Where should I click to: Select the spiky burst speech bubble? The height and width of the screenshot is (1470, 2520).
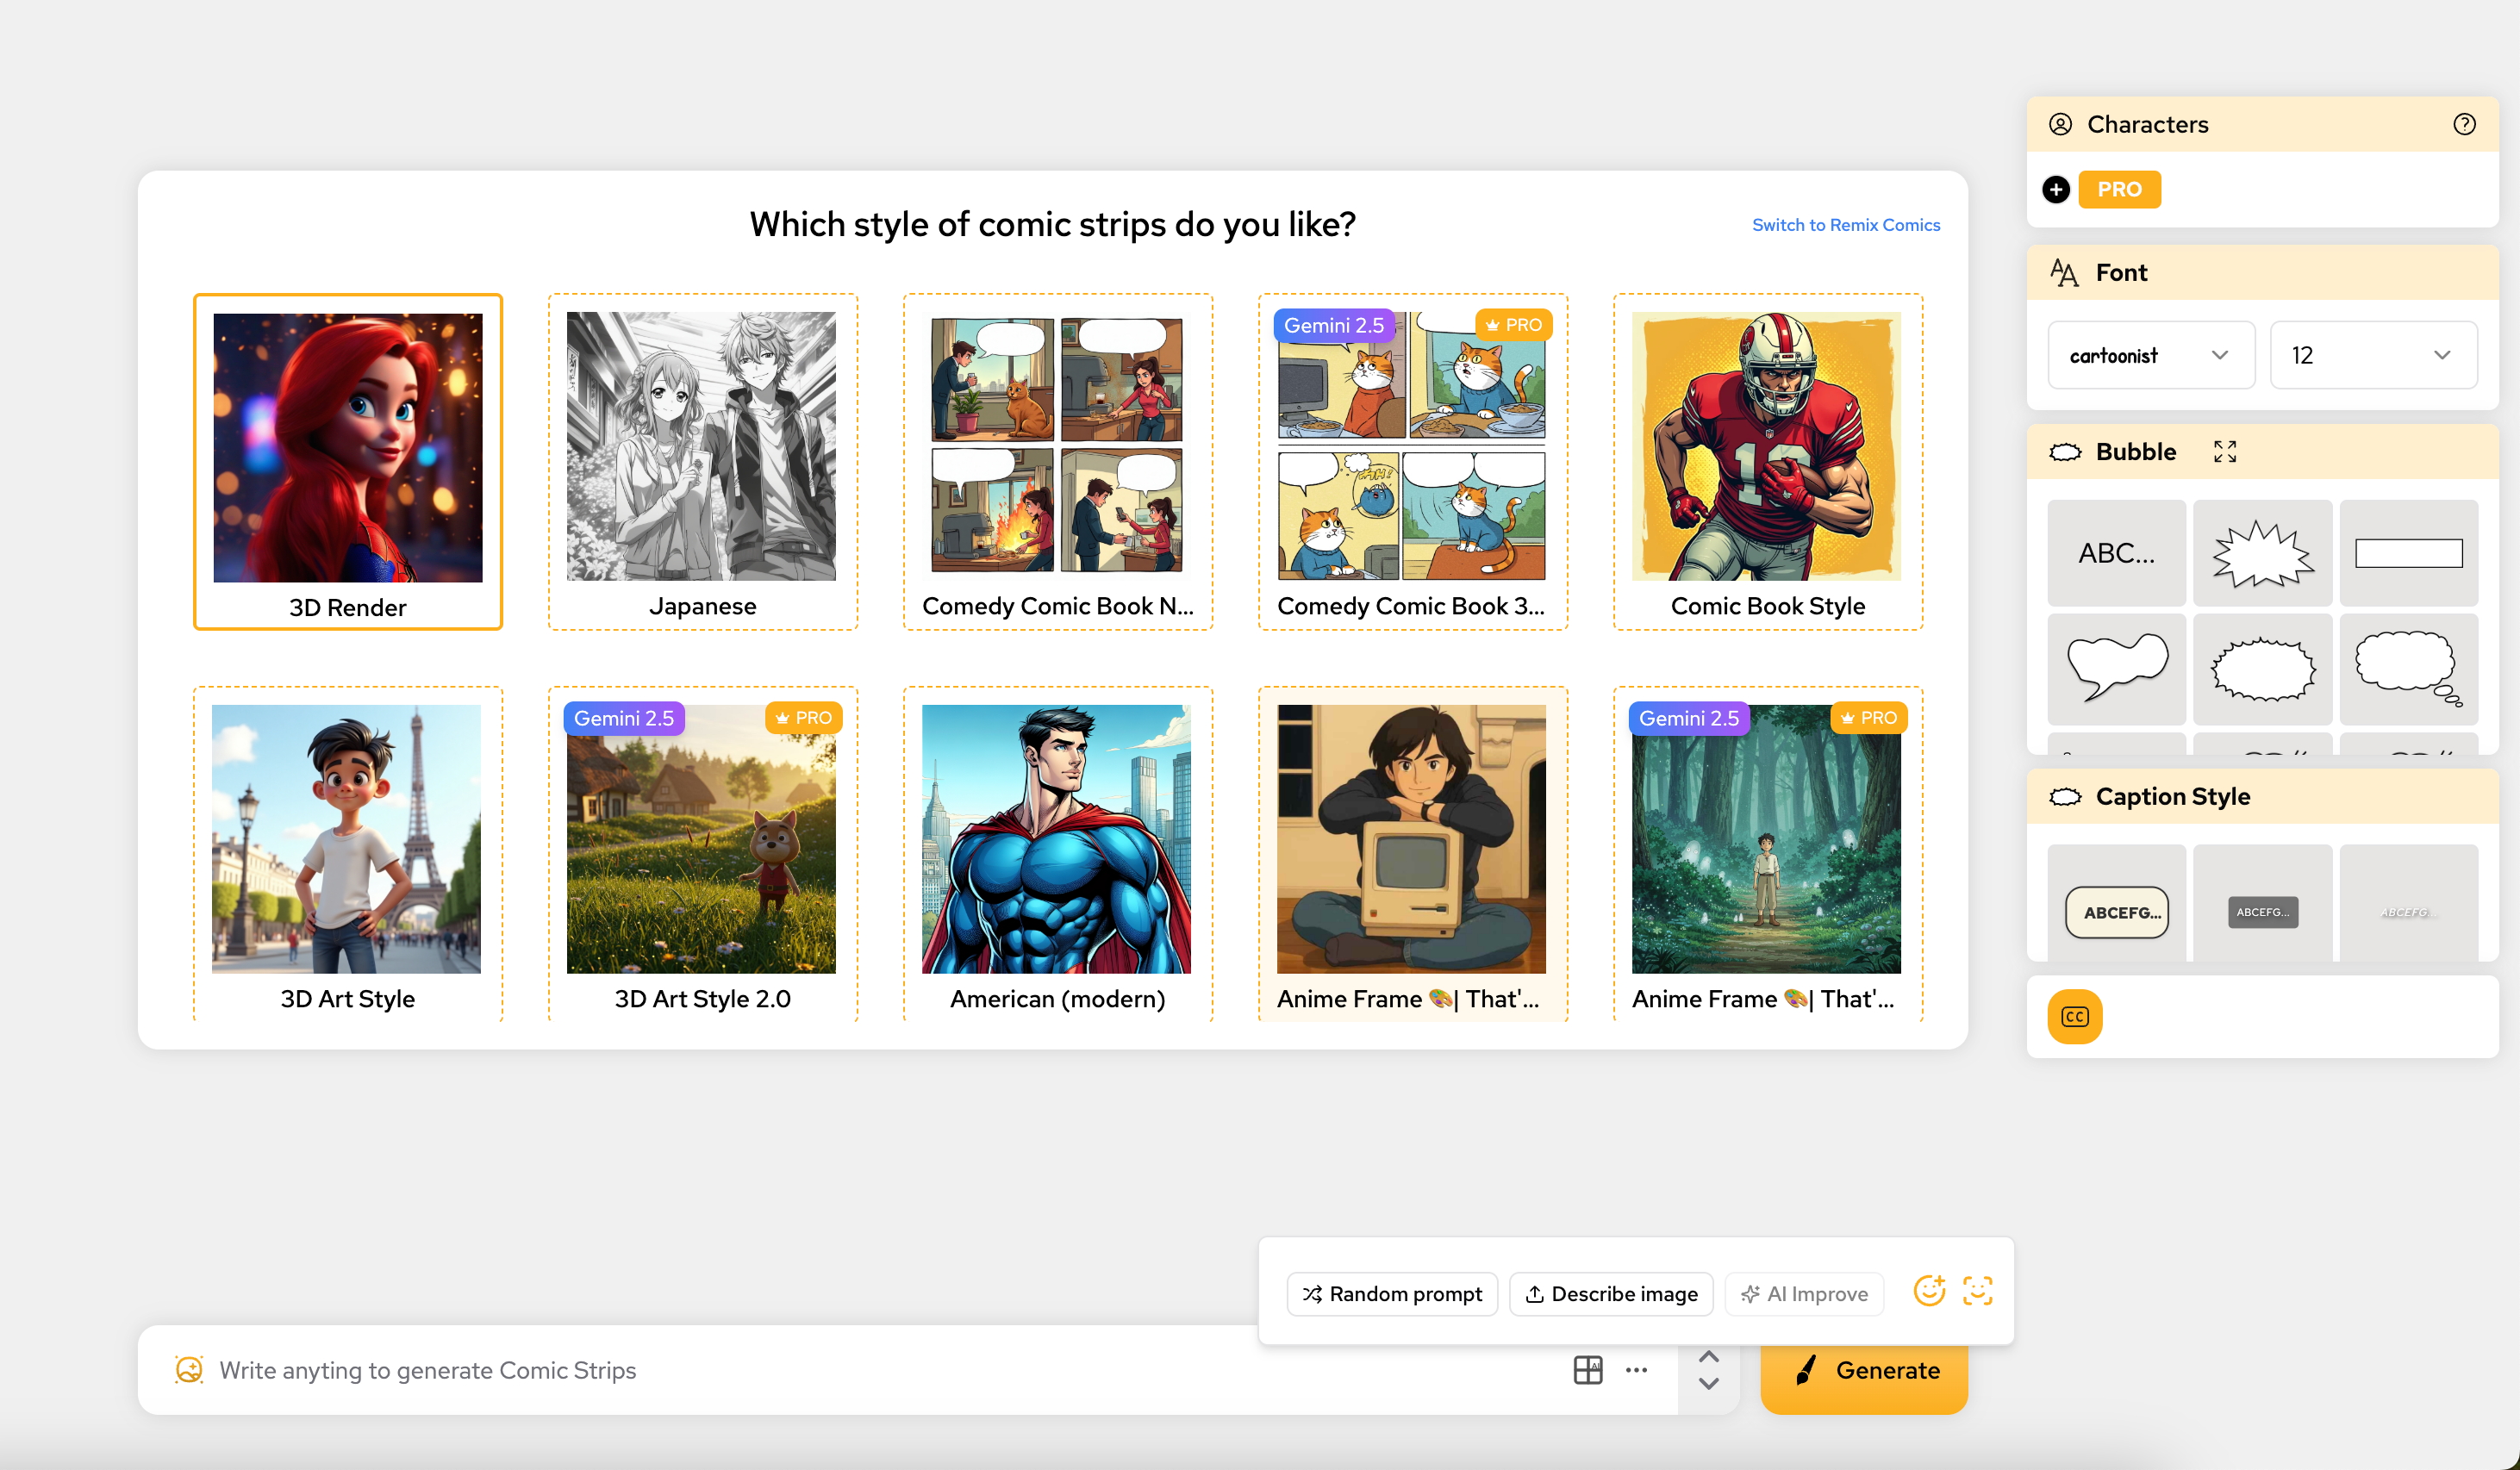click(2262, 553)
